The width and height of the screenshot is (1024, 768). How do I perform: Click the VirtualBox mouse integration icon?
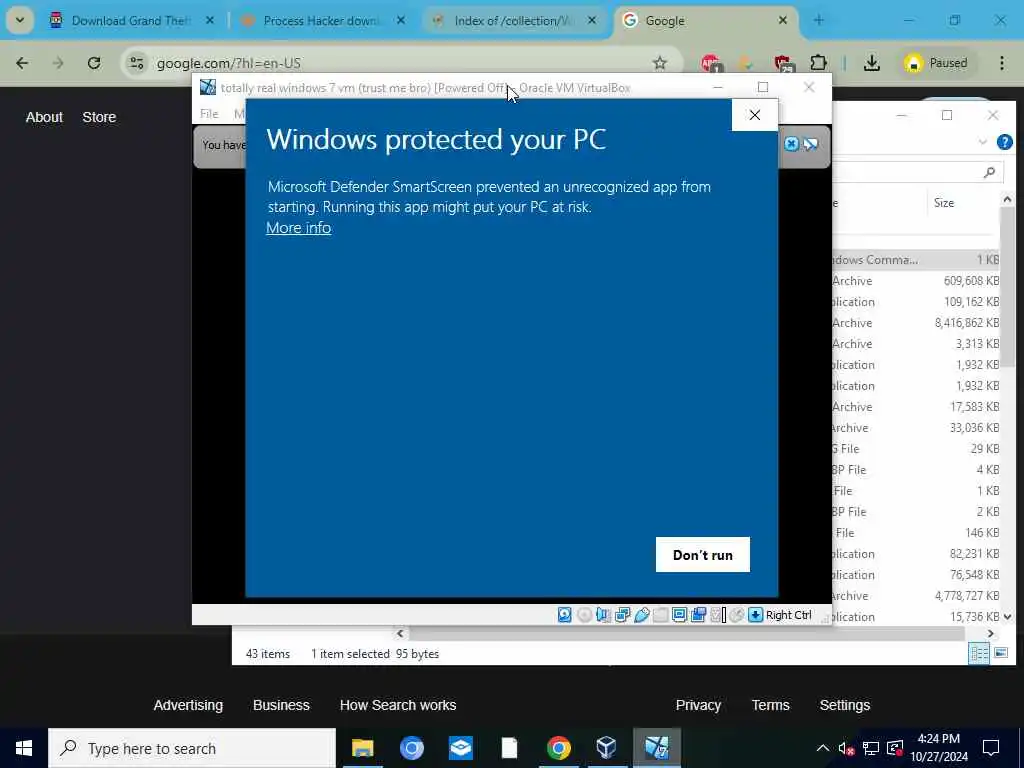pos(737,615)
